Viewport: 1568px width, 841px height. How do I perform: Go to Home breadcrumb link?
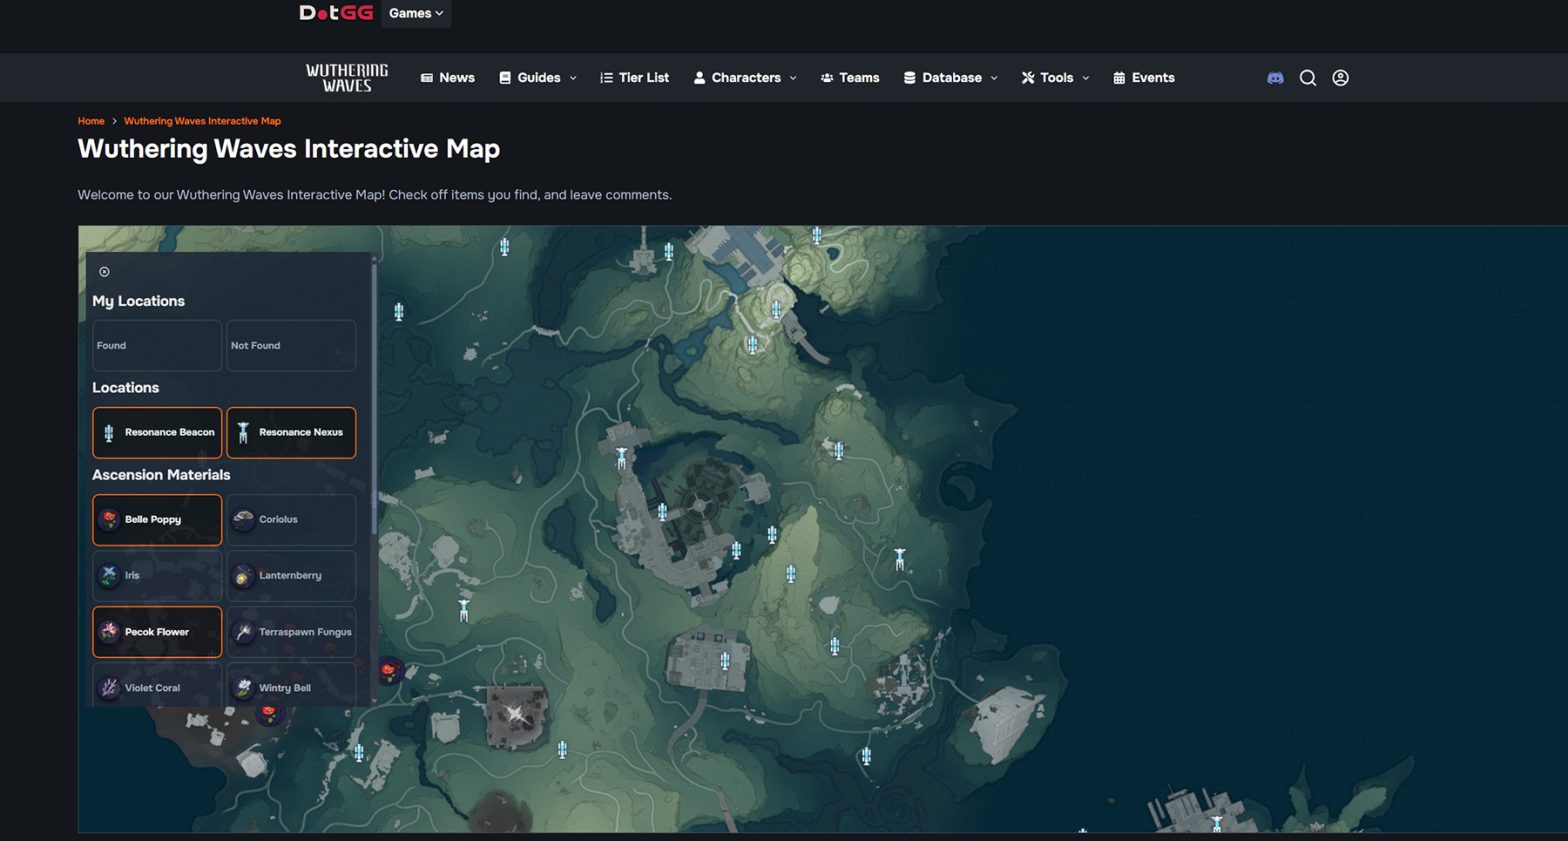91,121
